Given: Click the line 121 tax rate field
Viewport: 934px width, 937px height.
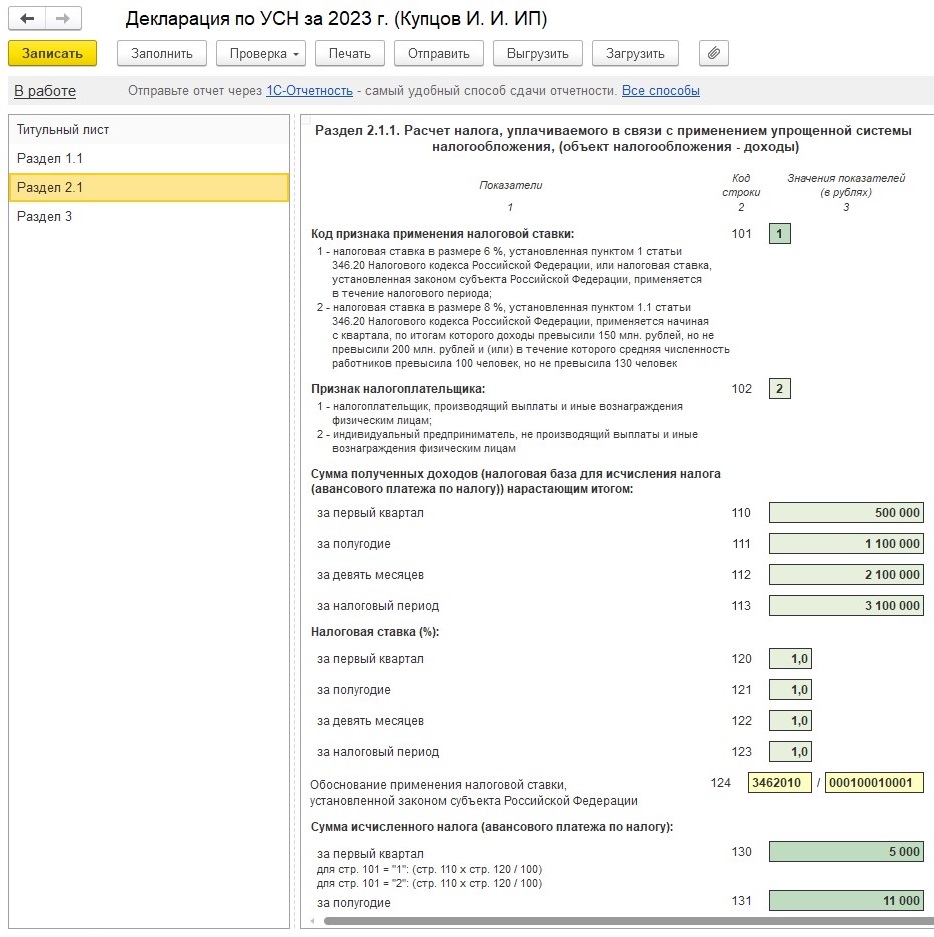Looking at the screenshot, I should coord(790,690).
